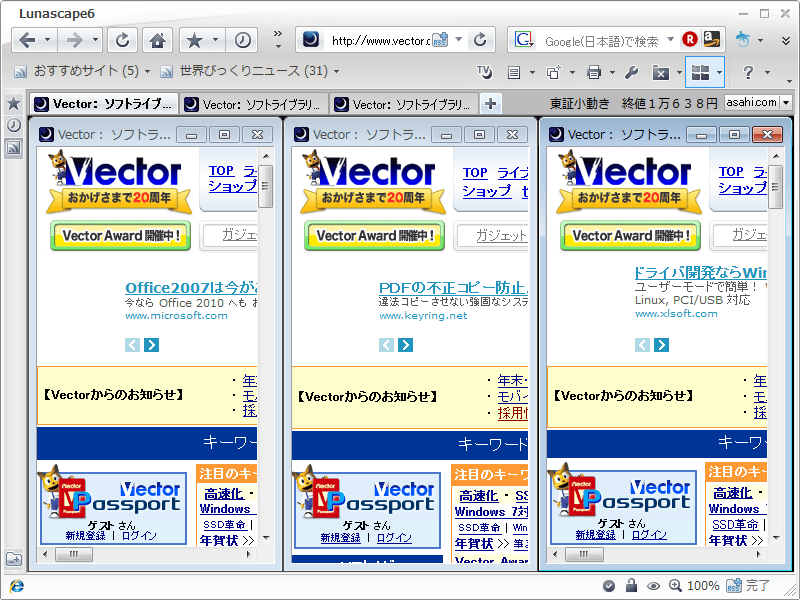This screenshot has width=800, height=600.
Task: Expand the 世界びっくりニュース (31) feed dropdown
Action: pos(336,71)
